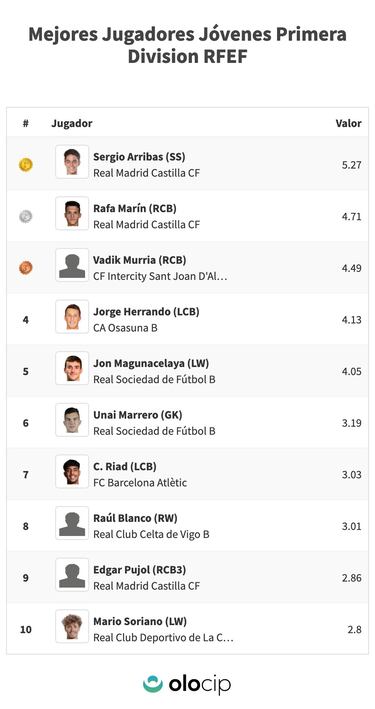This screenshot has width=375, height=709.
Task: Click the olocip brand name text
Action: (x=200, y=685)
